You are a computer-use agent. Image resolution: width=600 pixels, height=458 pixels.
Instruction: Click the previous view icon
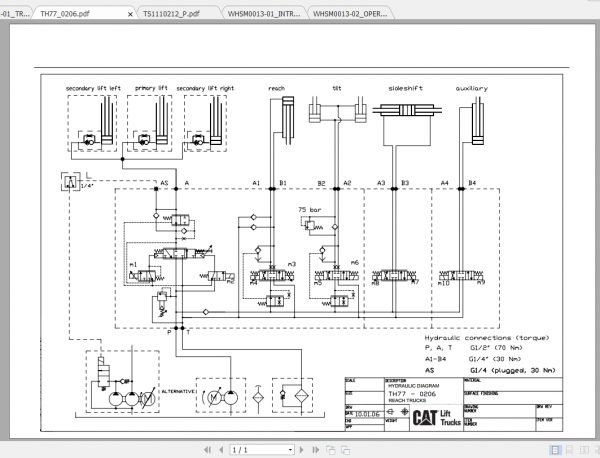click(x=330, y=450)
